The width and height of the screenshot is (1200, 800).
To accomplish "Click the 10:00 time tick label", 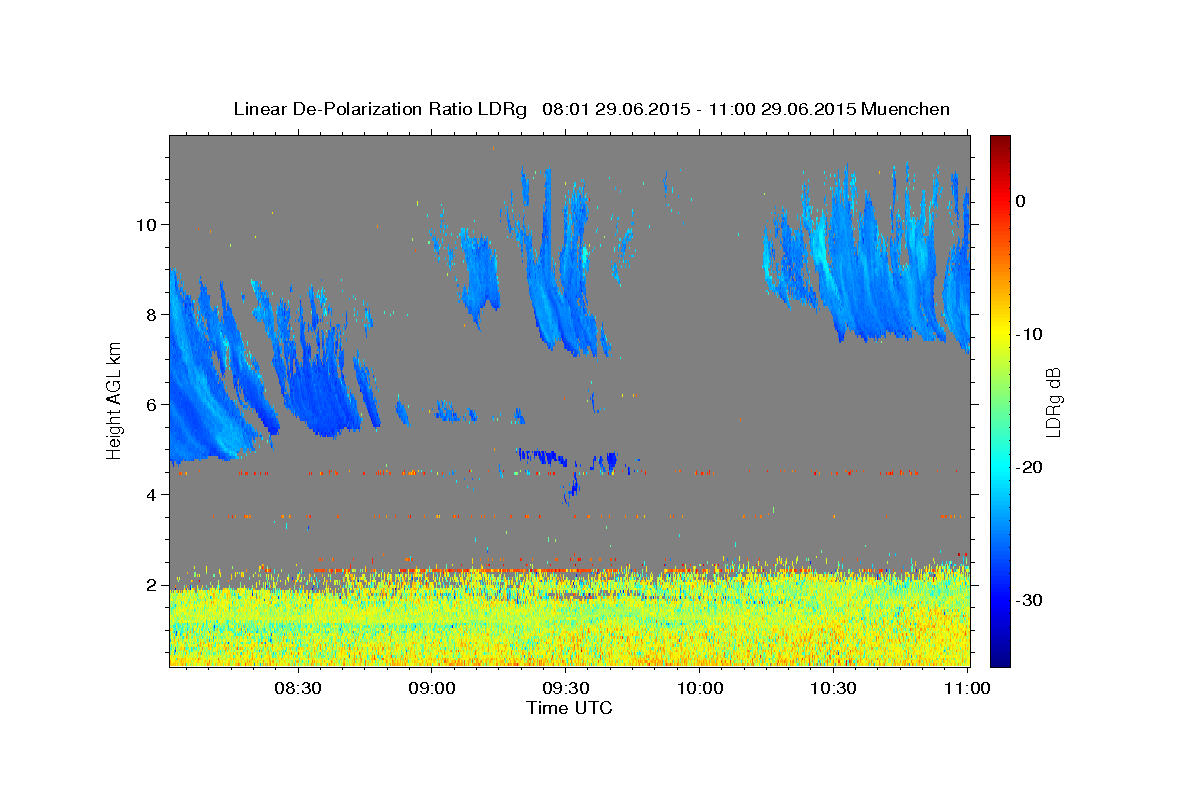I will 700,689.
